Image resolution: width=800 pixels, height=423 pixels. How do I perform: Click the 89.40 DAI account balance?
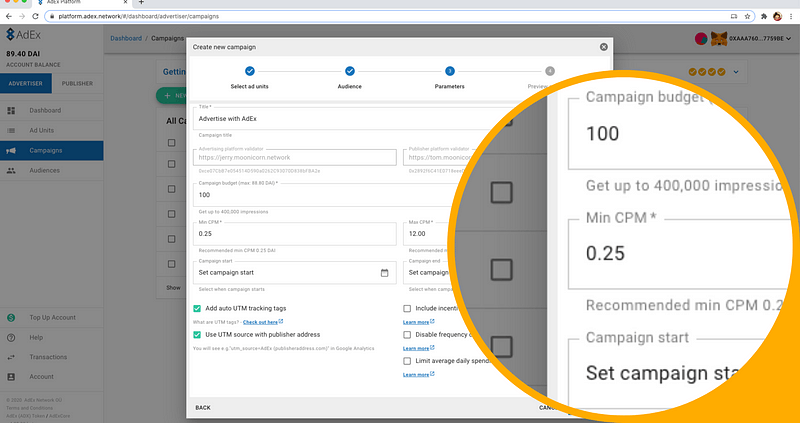click(x=23, y=54)
